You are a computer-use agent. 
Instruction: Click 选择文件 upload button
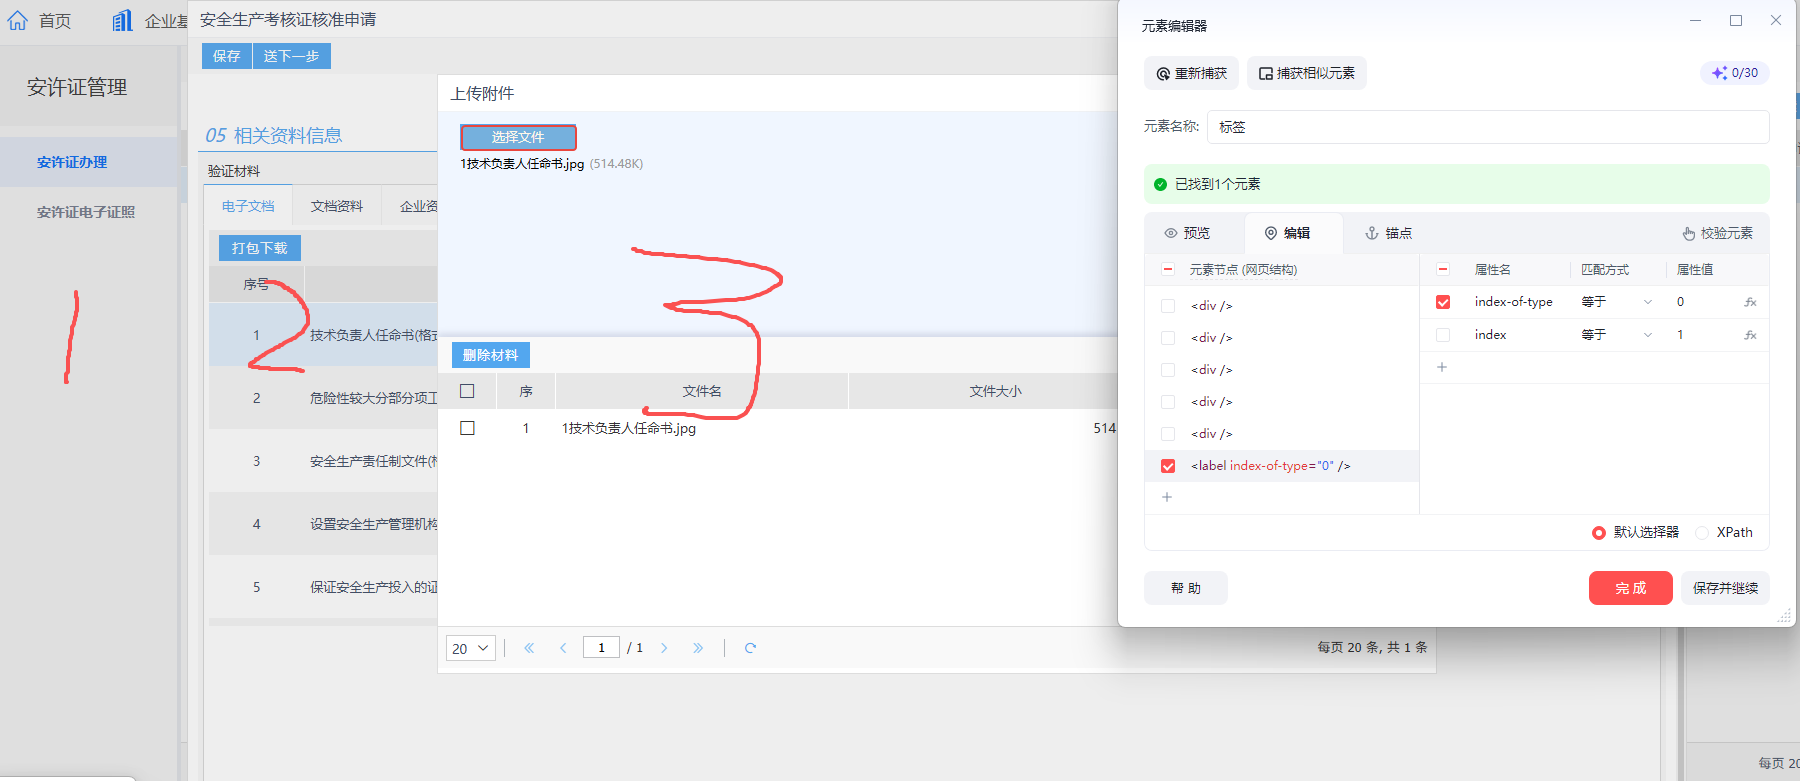pyautogui.click(x=518, y=137)
